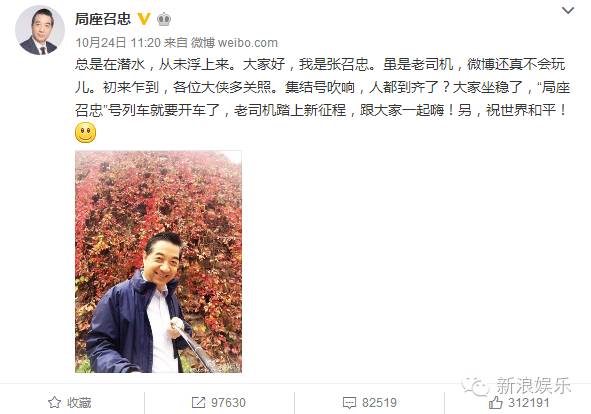This screenshot has width=591, height=414.
Task: Open the 97630 reposts count
Action: click(x=228, y=402)
